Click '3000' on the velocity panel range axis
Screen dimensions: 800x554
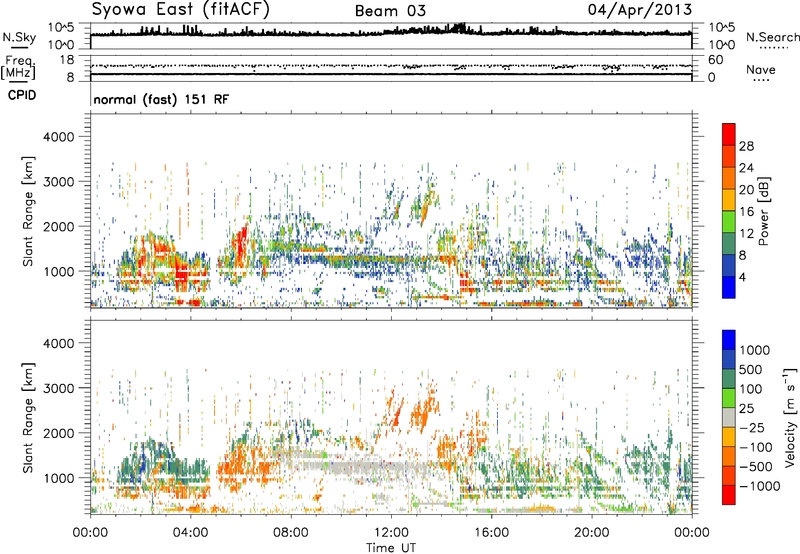click(x=59, y=388)
